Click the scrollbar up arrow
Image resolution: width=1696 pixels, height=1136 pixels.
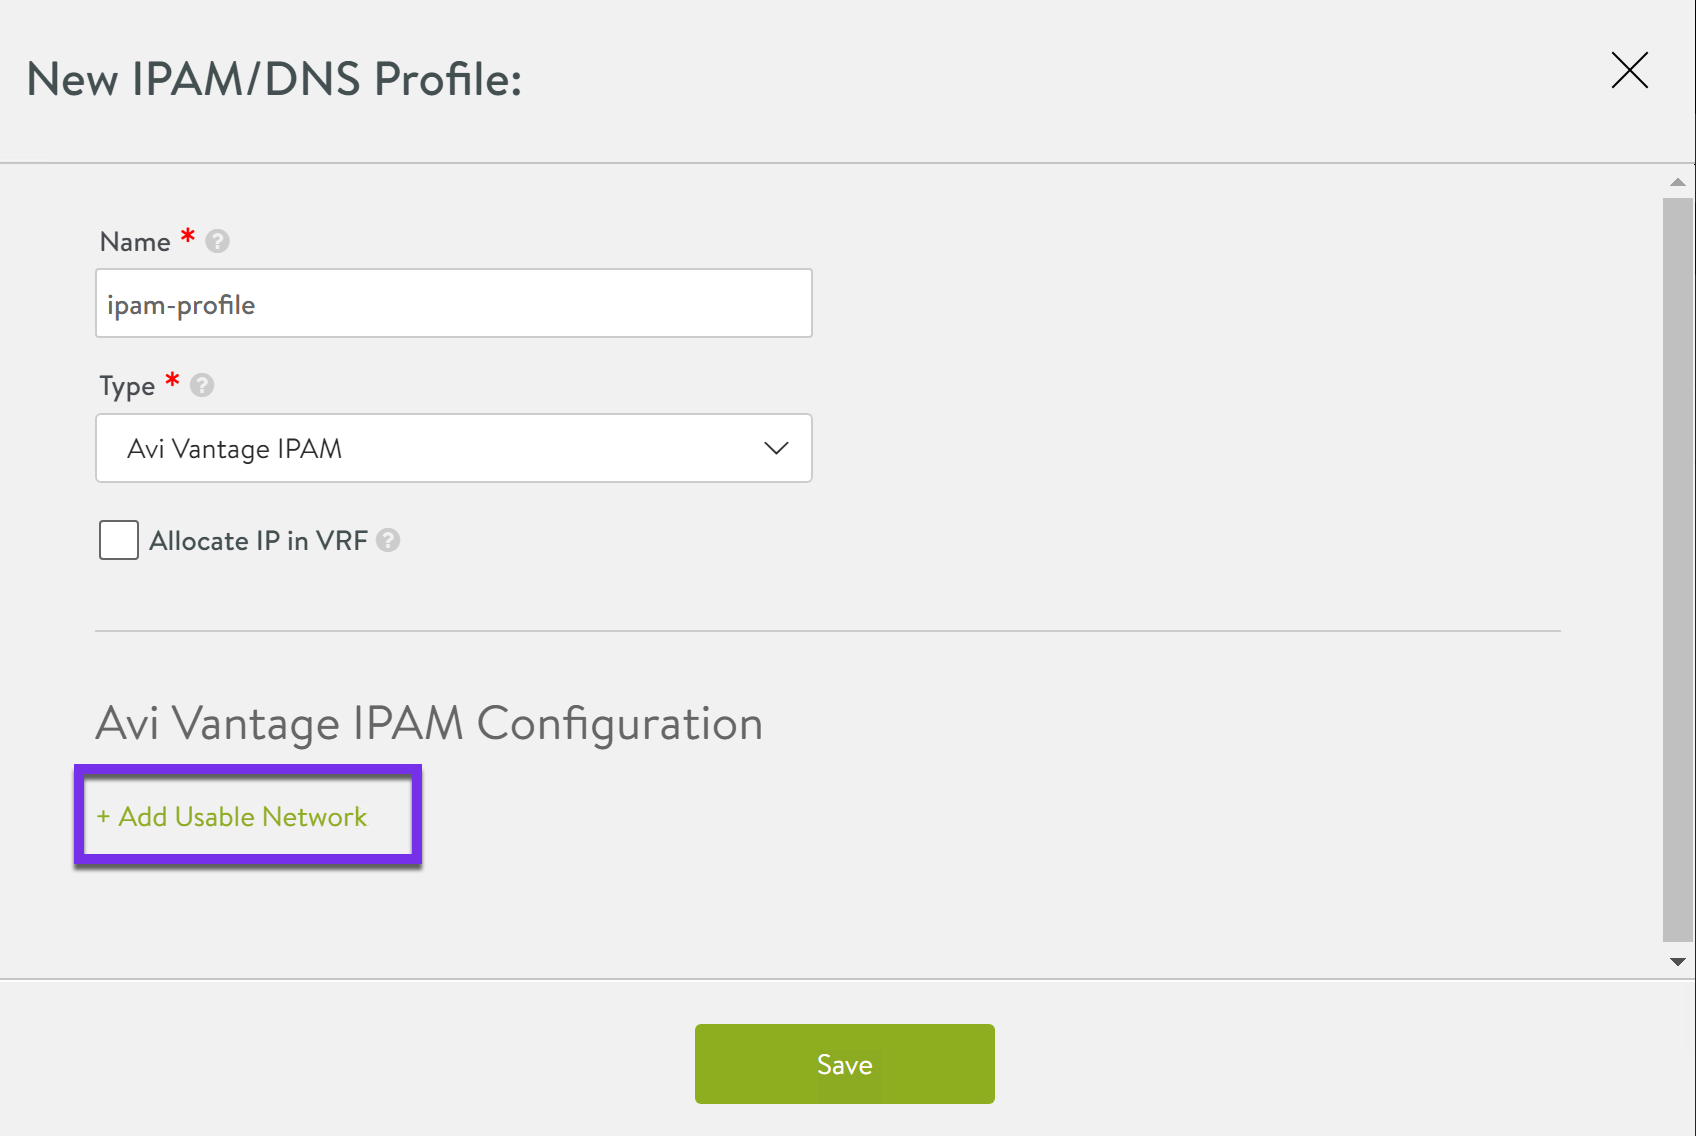coord(1677,182)
